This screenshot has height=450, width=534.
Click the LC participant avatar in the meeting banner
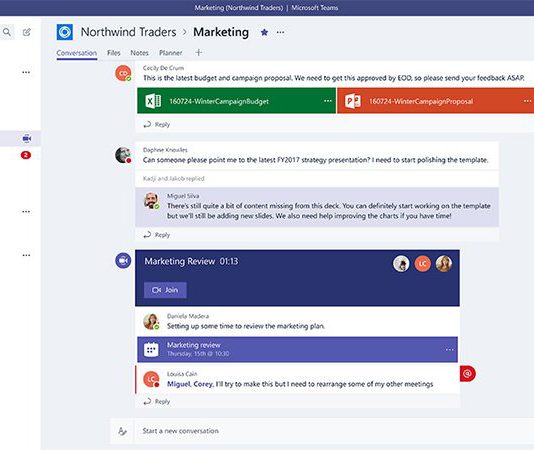tap(423, 264)
